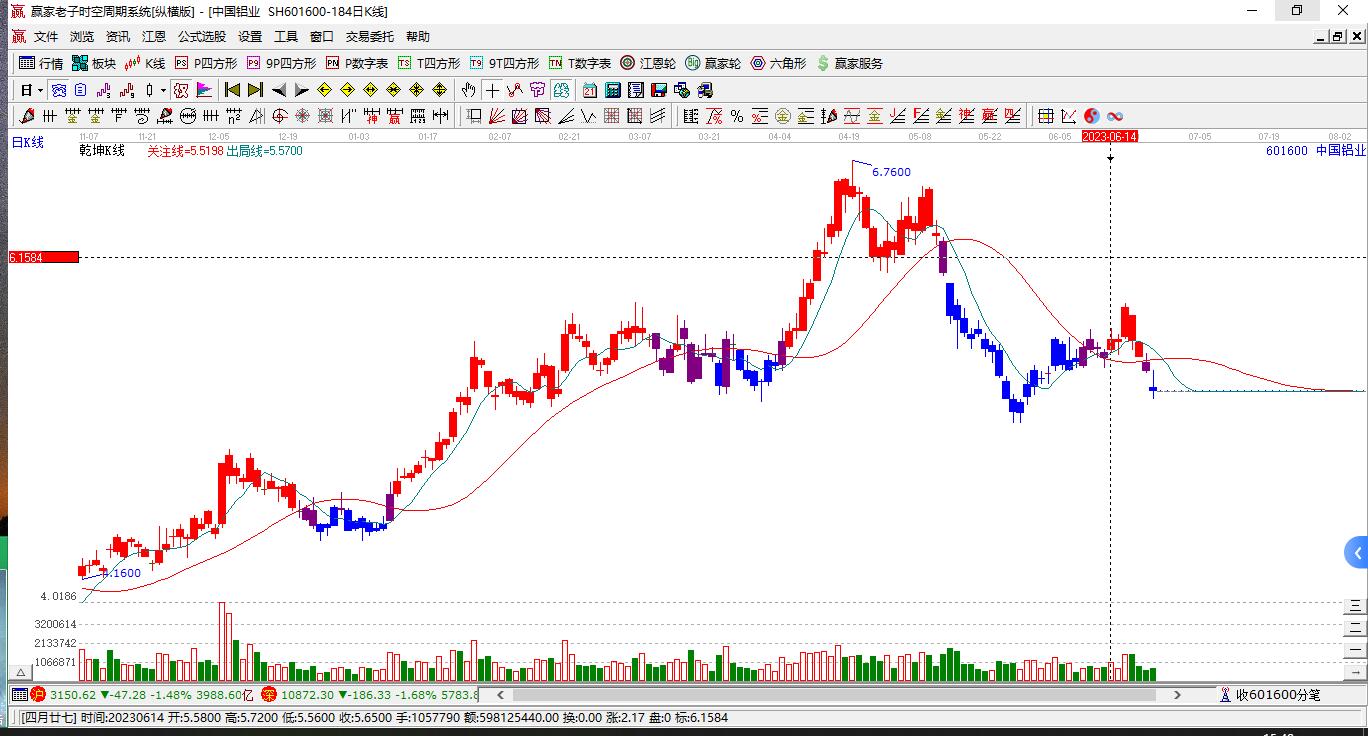The width and height of the screenshot is (1368, 736).
Task: Open 赢家服务 with the dollar icon
Action: pyautogui.click(x=850, y=63)
